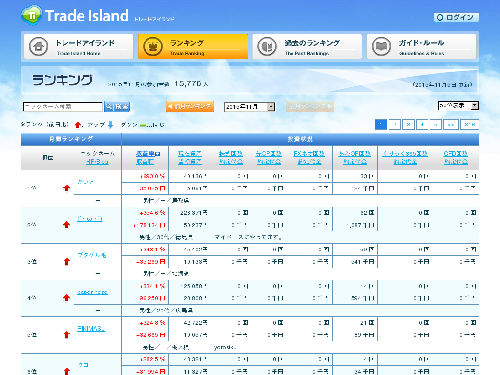This screenshot has height=375, width=500.
Task: Open 過去のランキング tab
Action: pos(307,46)
